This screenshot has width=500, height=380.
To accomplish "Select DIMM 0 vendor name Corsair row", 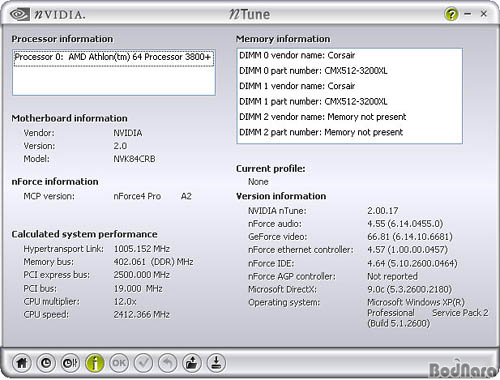I will pyautogui.click(x=349, y=55).
